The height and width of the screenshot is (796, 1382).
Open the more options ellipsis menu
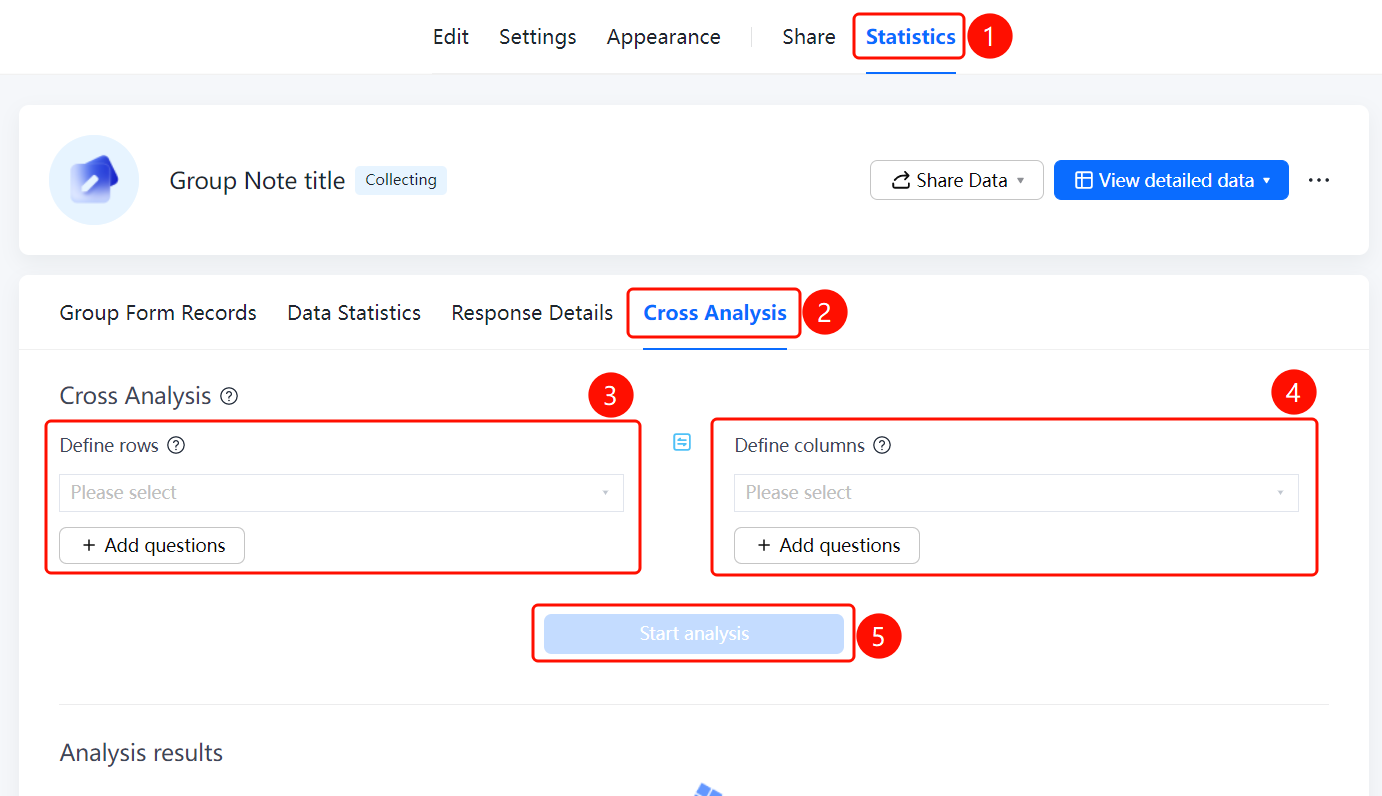[1319, 180]
